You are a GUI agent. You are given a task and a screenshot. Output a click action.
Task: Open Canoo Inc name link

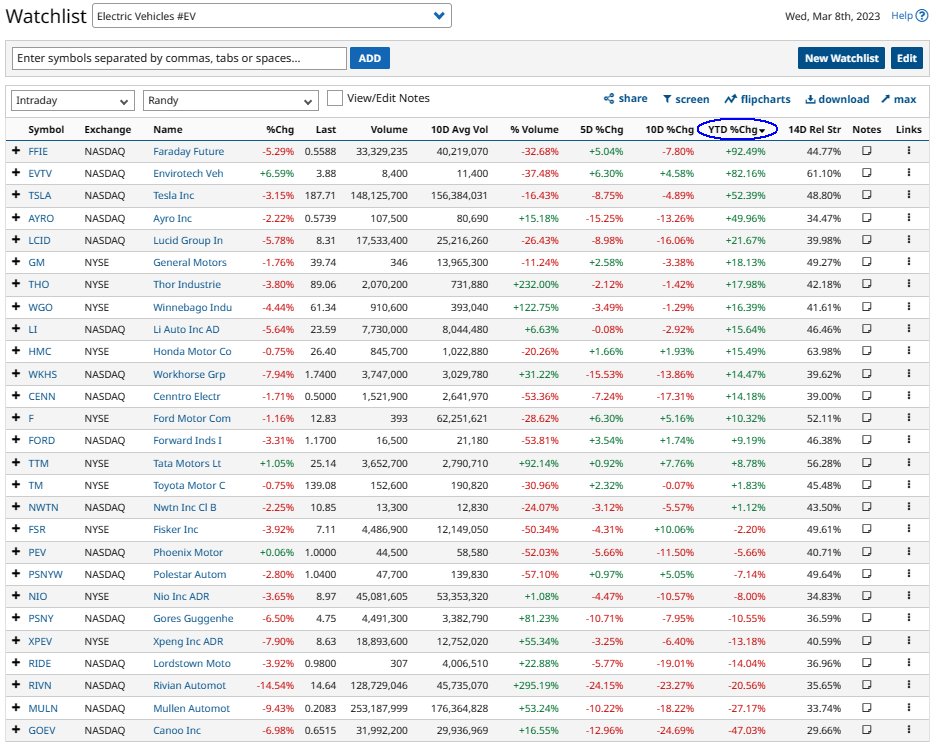pyautogui.click(x=177, y=730)
